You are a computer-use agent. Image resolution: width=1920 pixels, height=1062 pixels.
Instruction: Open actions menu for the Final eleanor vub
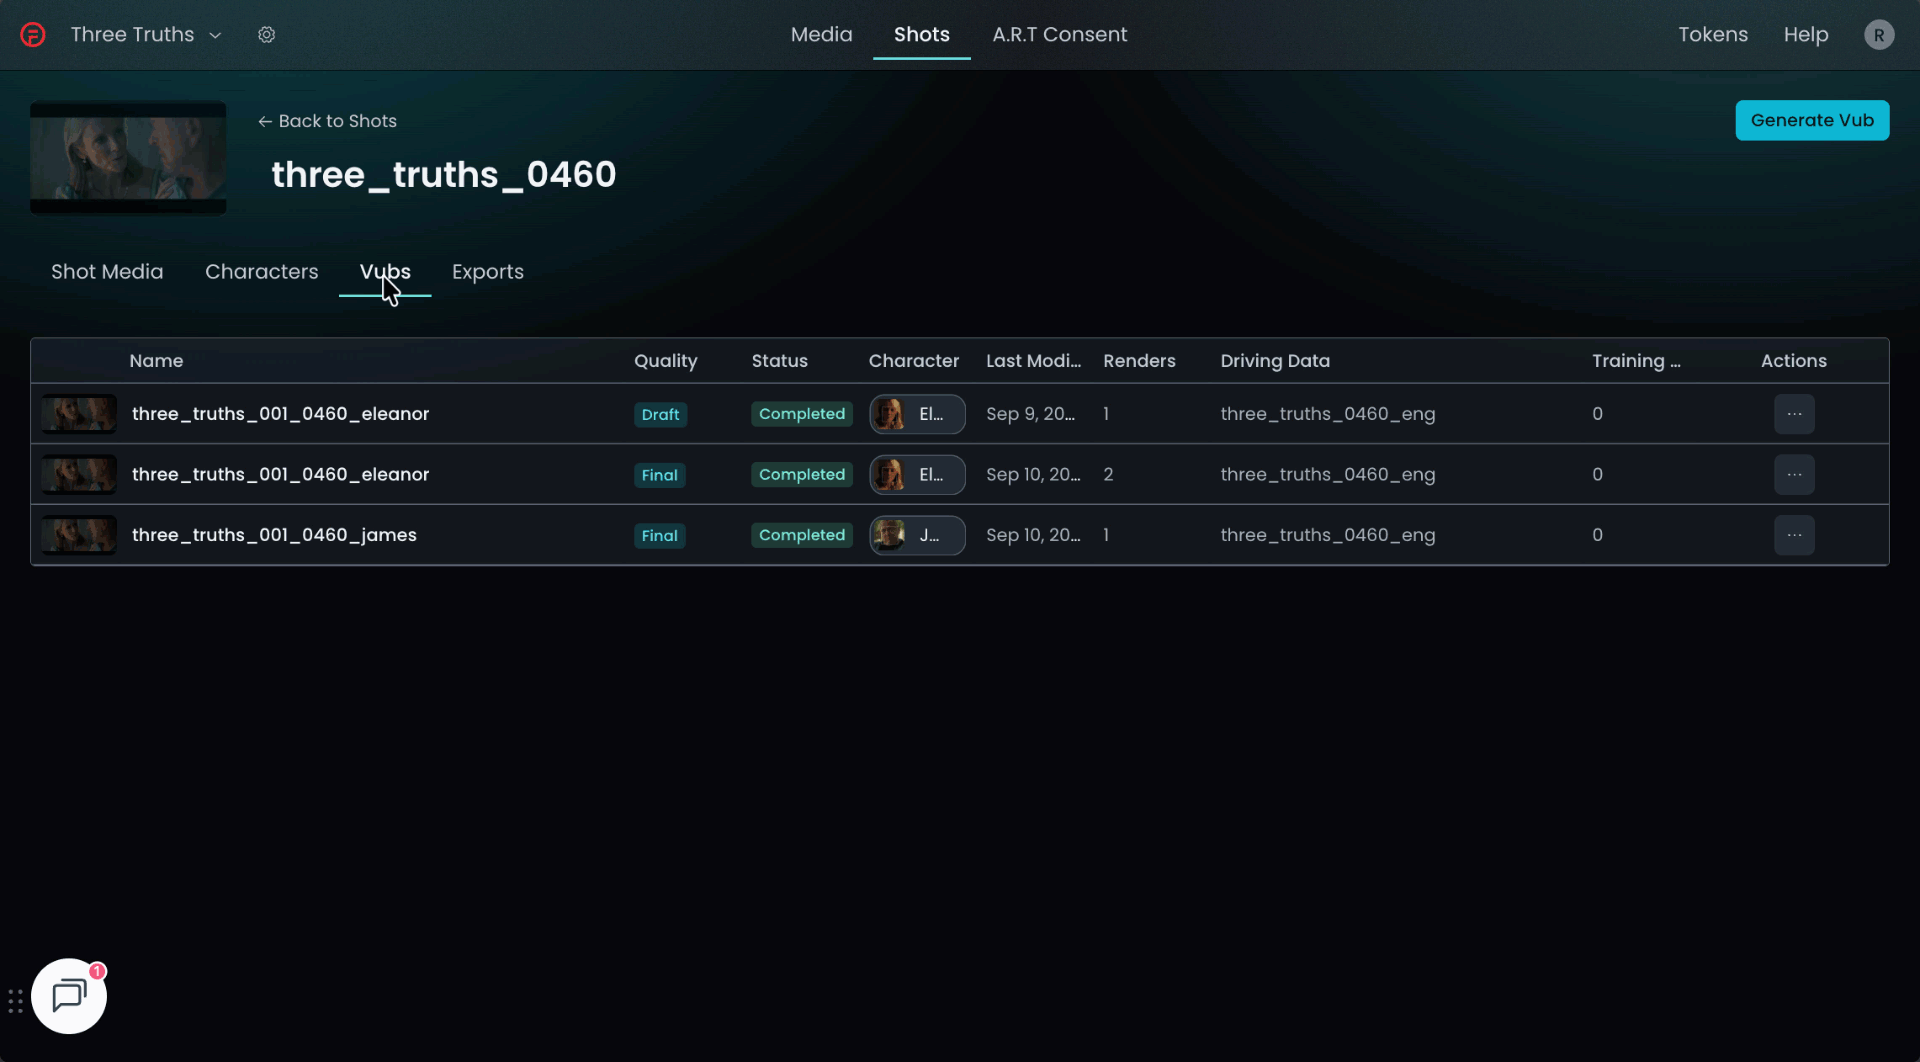1794,475
